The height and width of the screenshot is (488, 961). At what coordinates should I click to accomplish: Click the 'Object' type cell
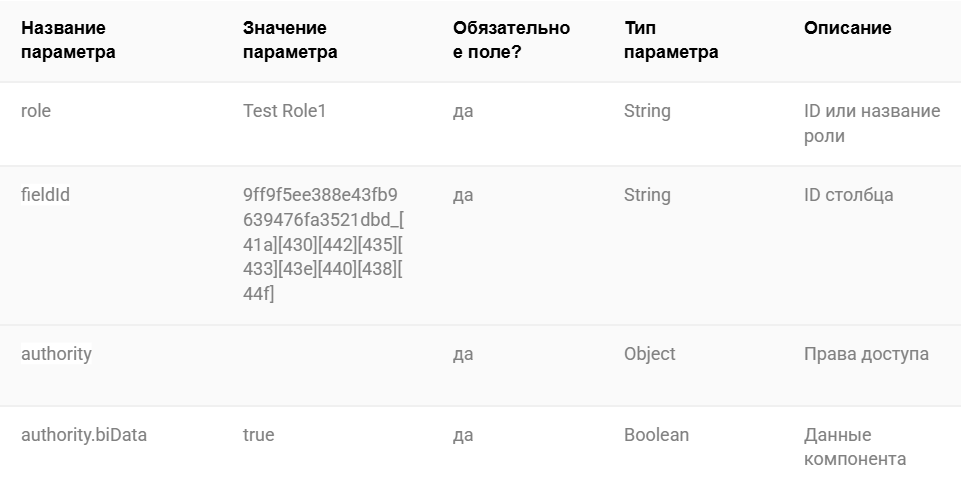click(650, 354)
